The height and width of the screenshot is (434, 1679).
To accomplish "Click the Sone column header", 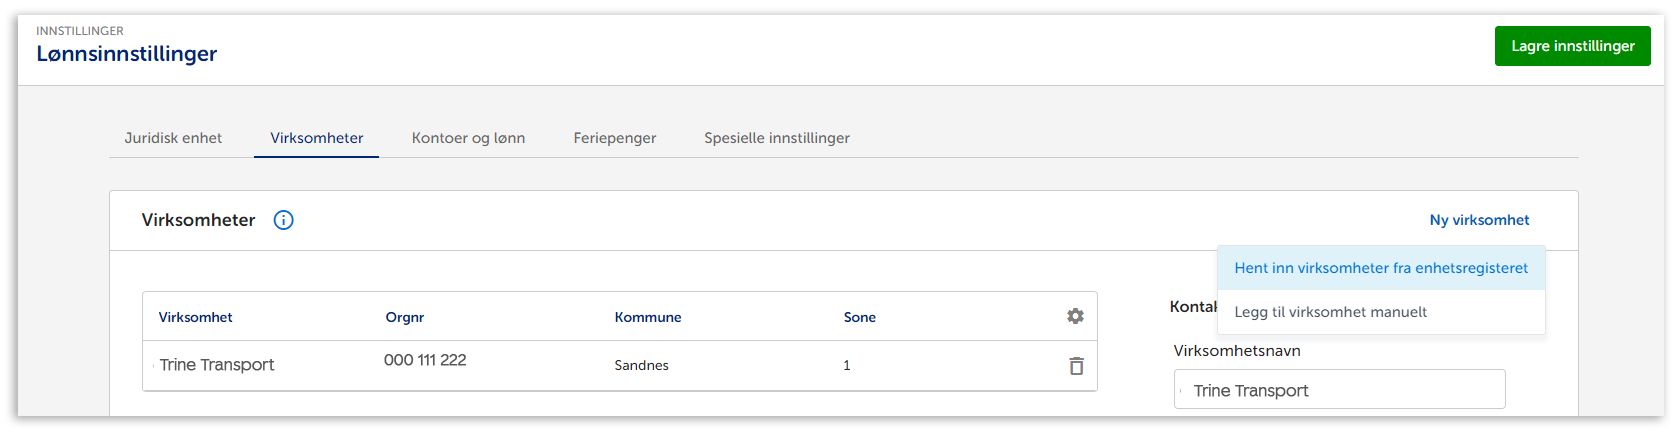I will pyautogui.click(x=860, y=317).
